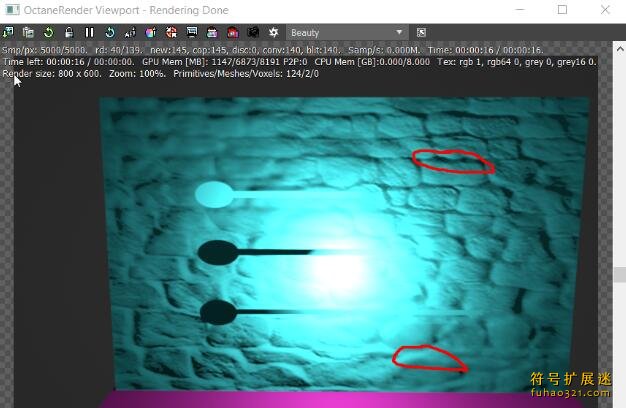Pause rendering with the pause button
This screenshot has height=408, width=626.
click(x=89, y=32)
